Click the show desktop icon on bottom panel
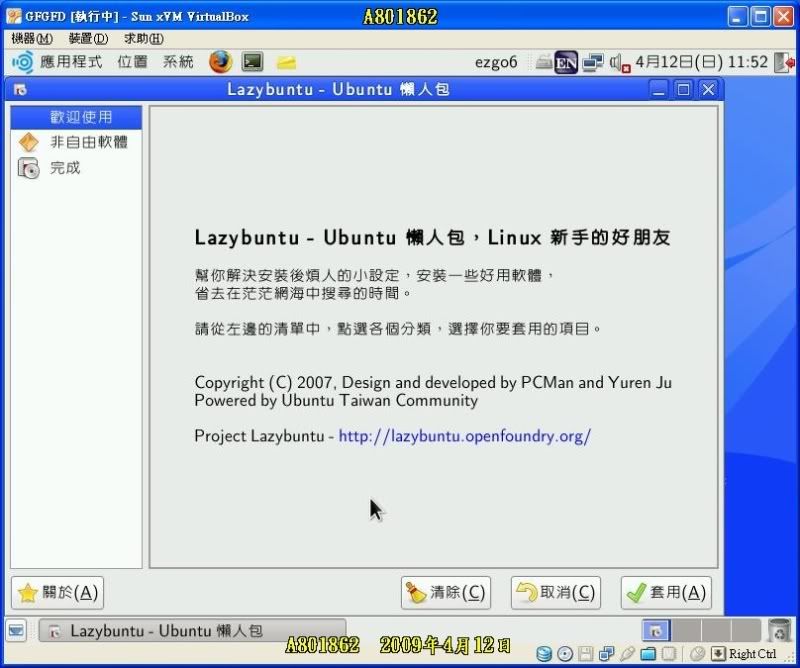Viewport: 800px width, 668px height. 16,631
